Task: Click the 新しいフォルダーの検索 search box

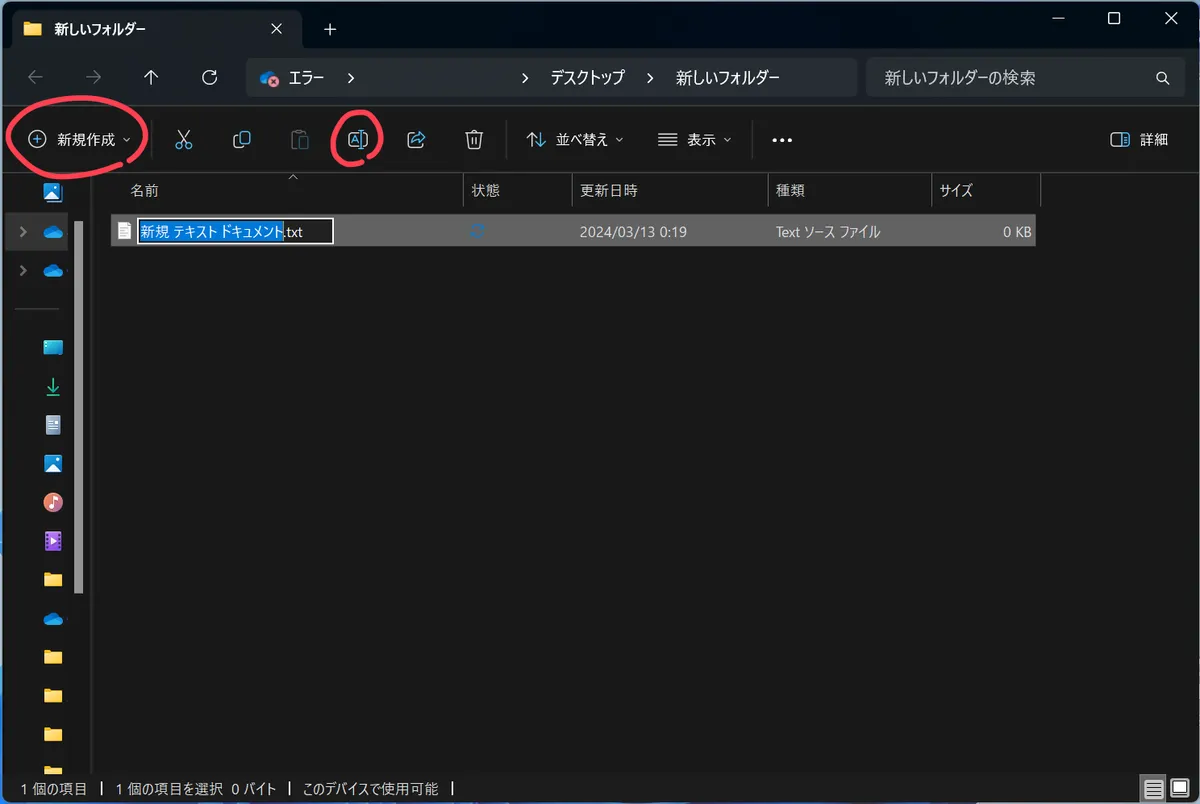Action: coord(1015,78)
